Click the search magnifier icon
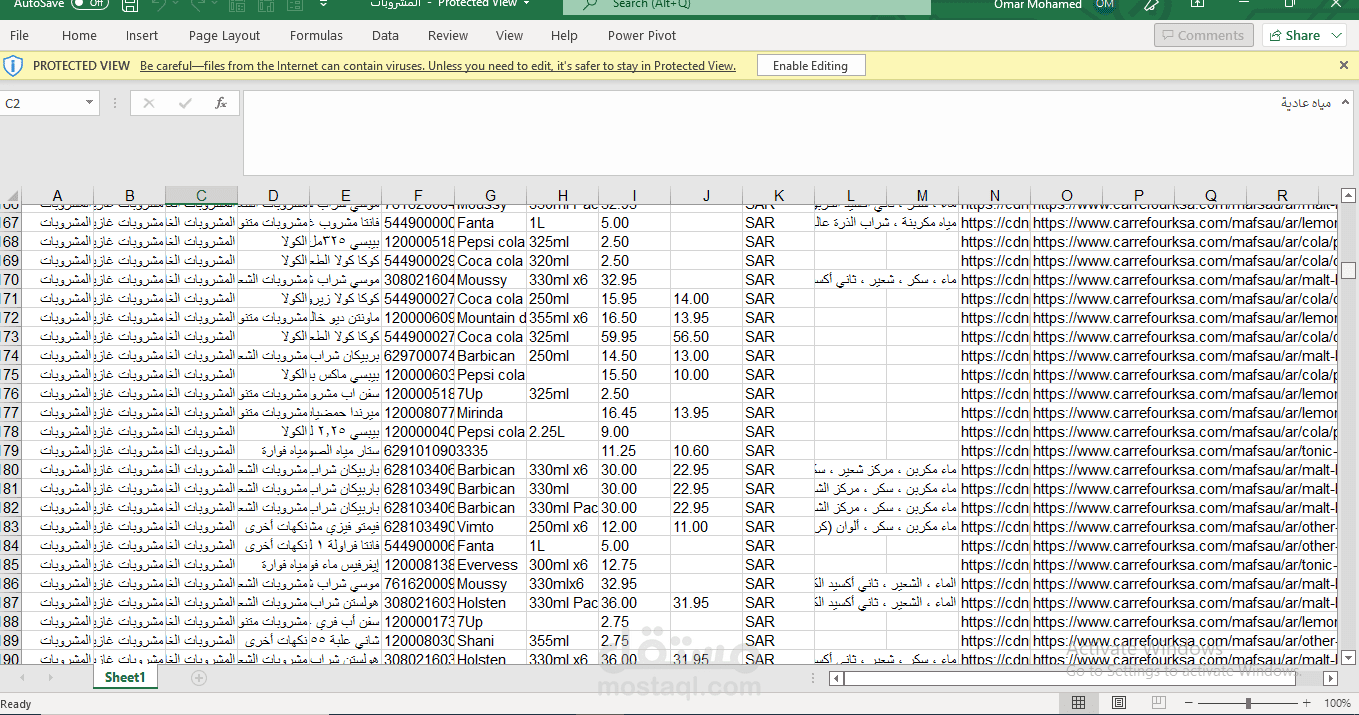The image size is (1359, 715). 591,4
